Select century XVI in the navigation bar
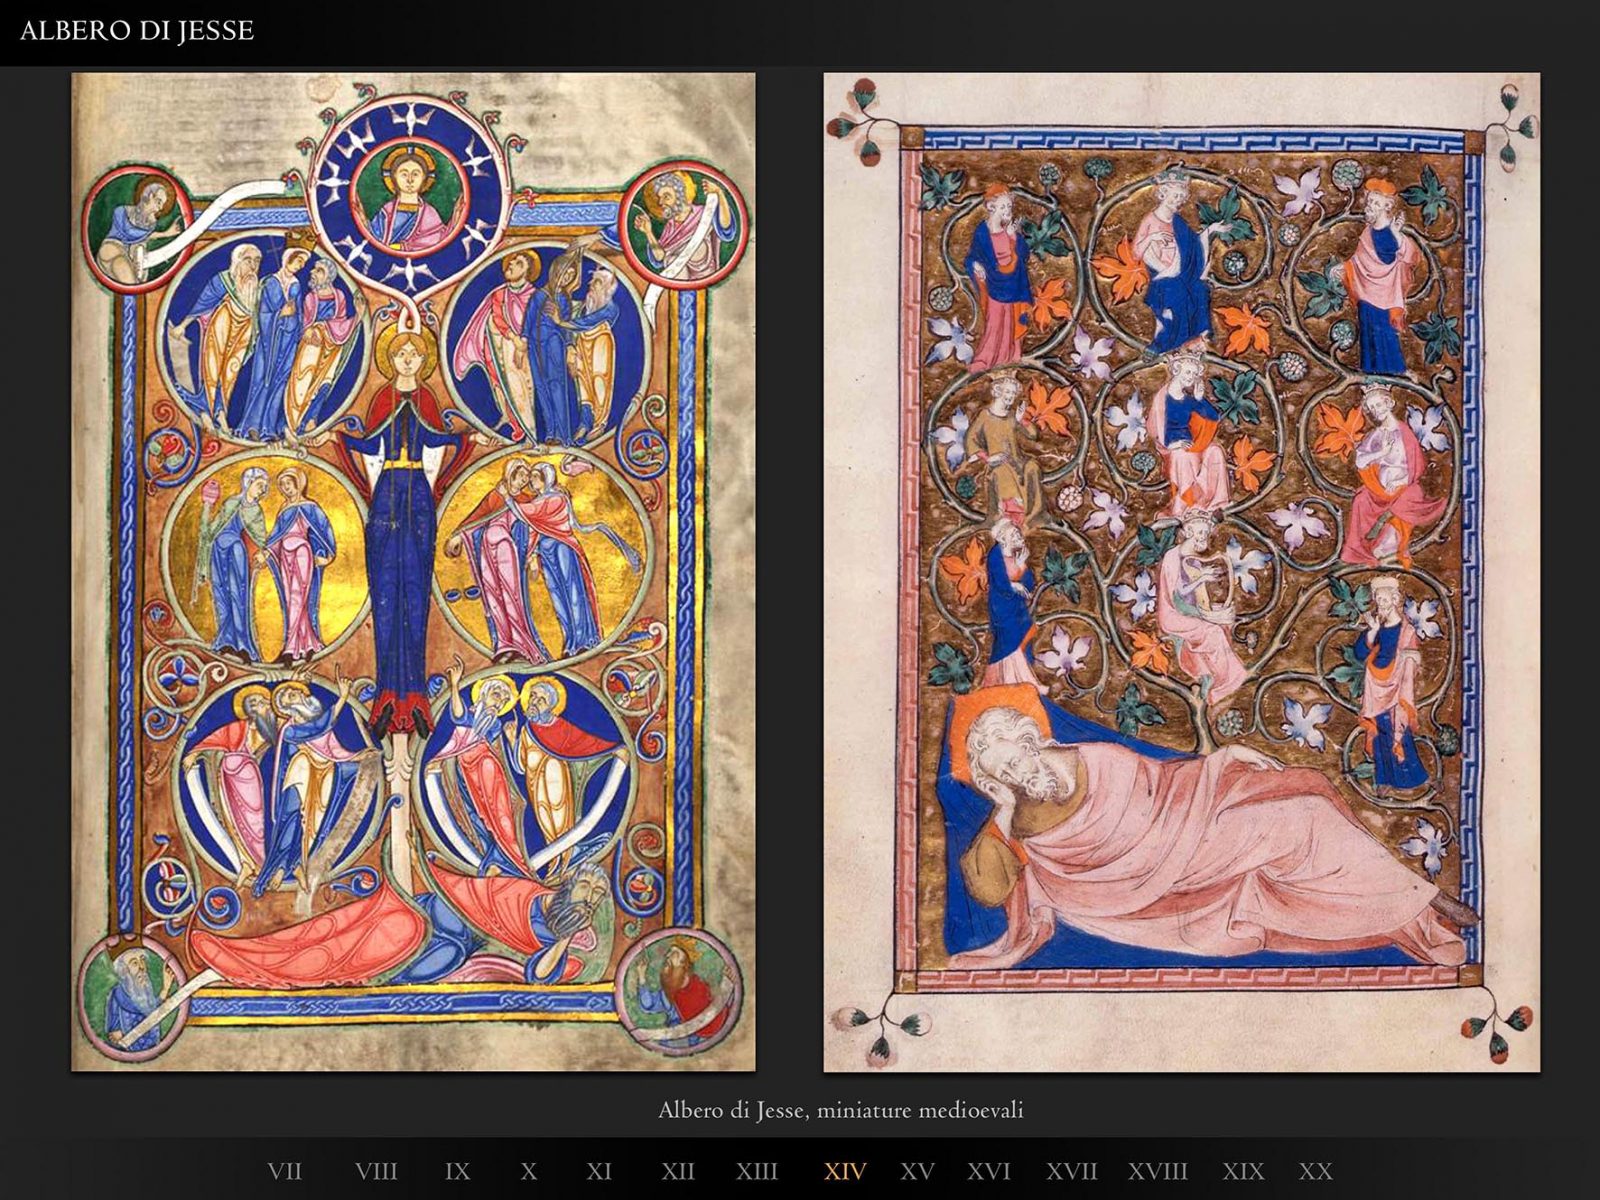The width and height of the screenshot is (1600, 1200). [989, 1171]
